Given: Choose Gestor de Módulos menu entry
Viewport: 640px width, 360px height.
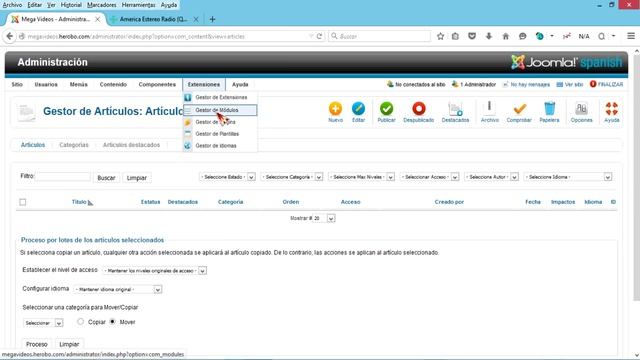Looking at the screenshot, I should [220, 110].
